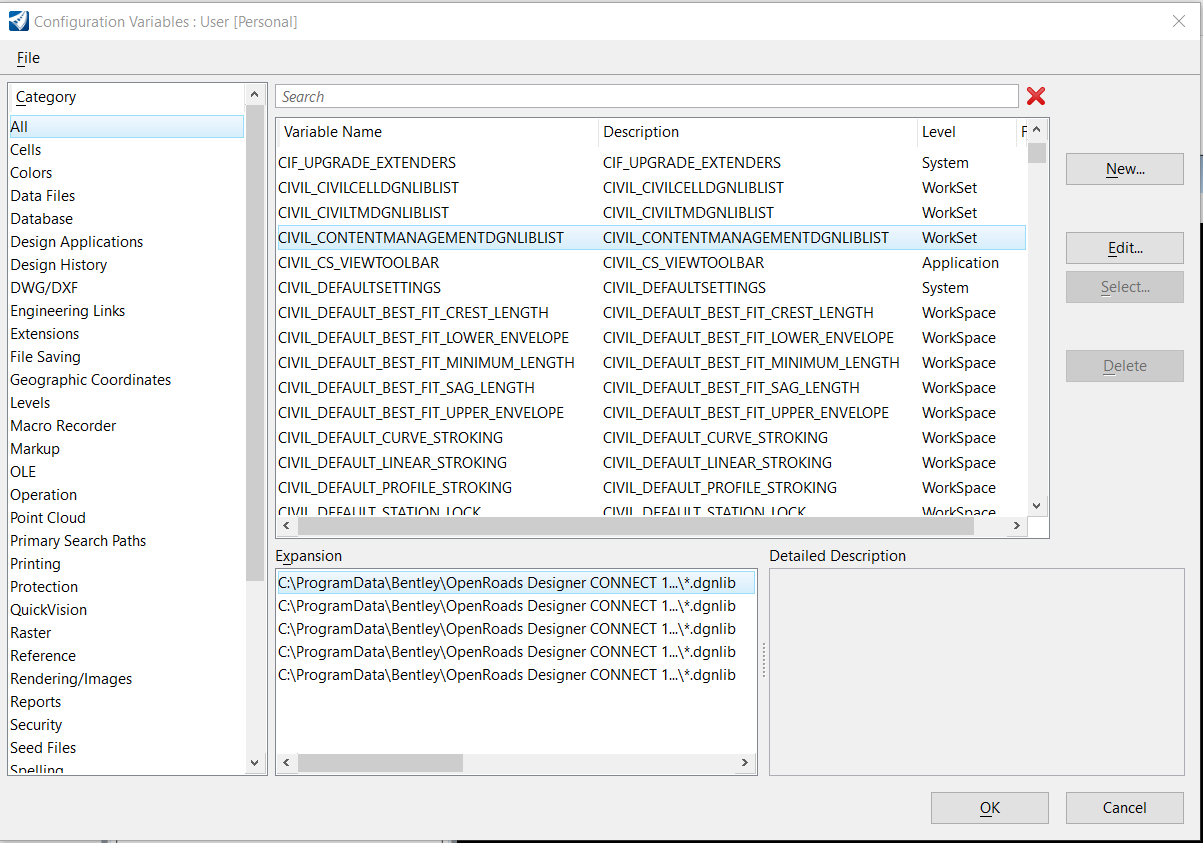The width and height of the screenshot is (1203, 843).
Task: Select the CIVIL_DEFAULT_BEST_FIT_MINIMUM_LENGTH variable row
Action: tap(651, 363)
